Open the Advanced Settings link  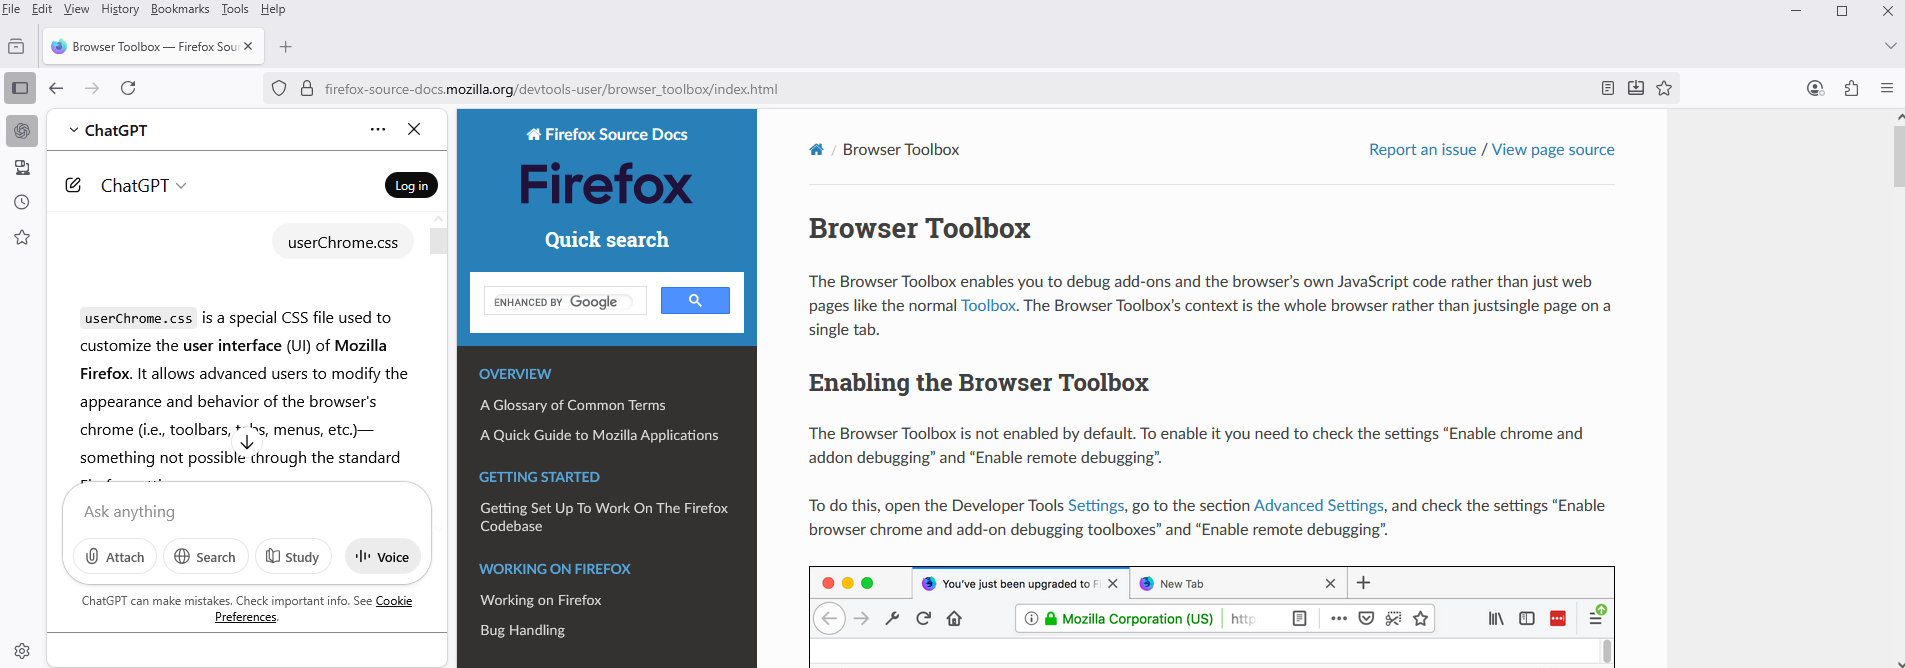pyautogui.click(x=1318, y=505)
